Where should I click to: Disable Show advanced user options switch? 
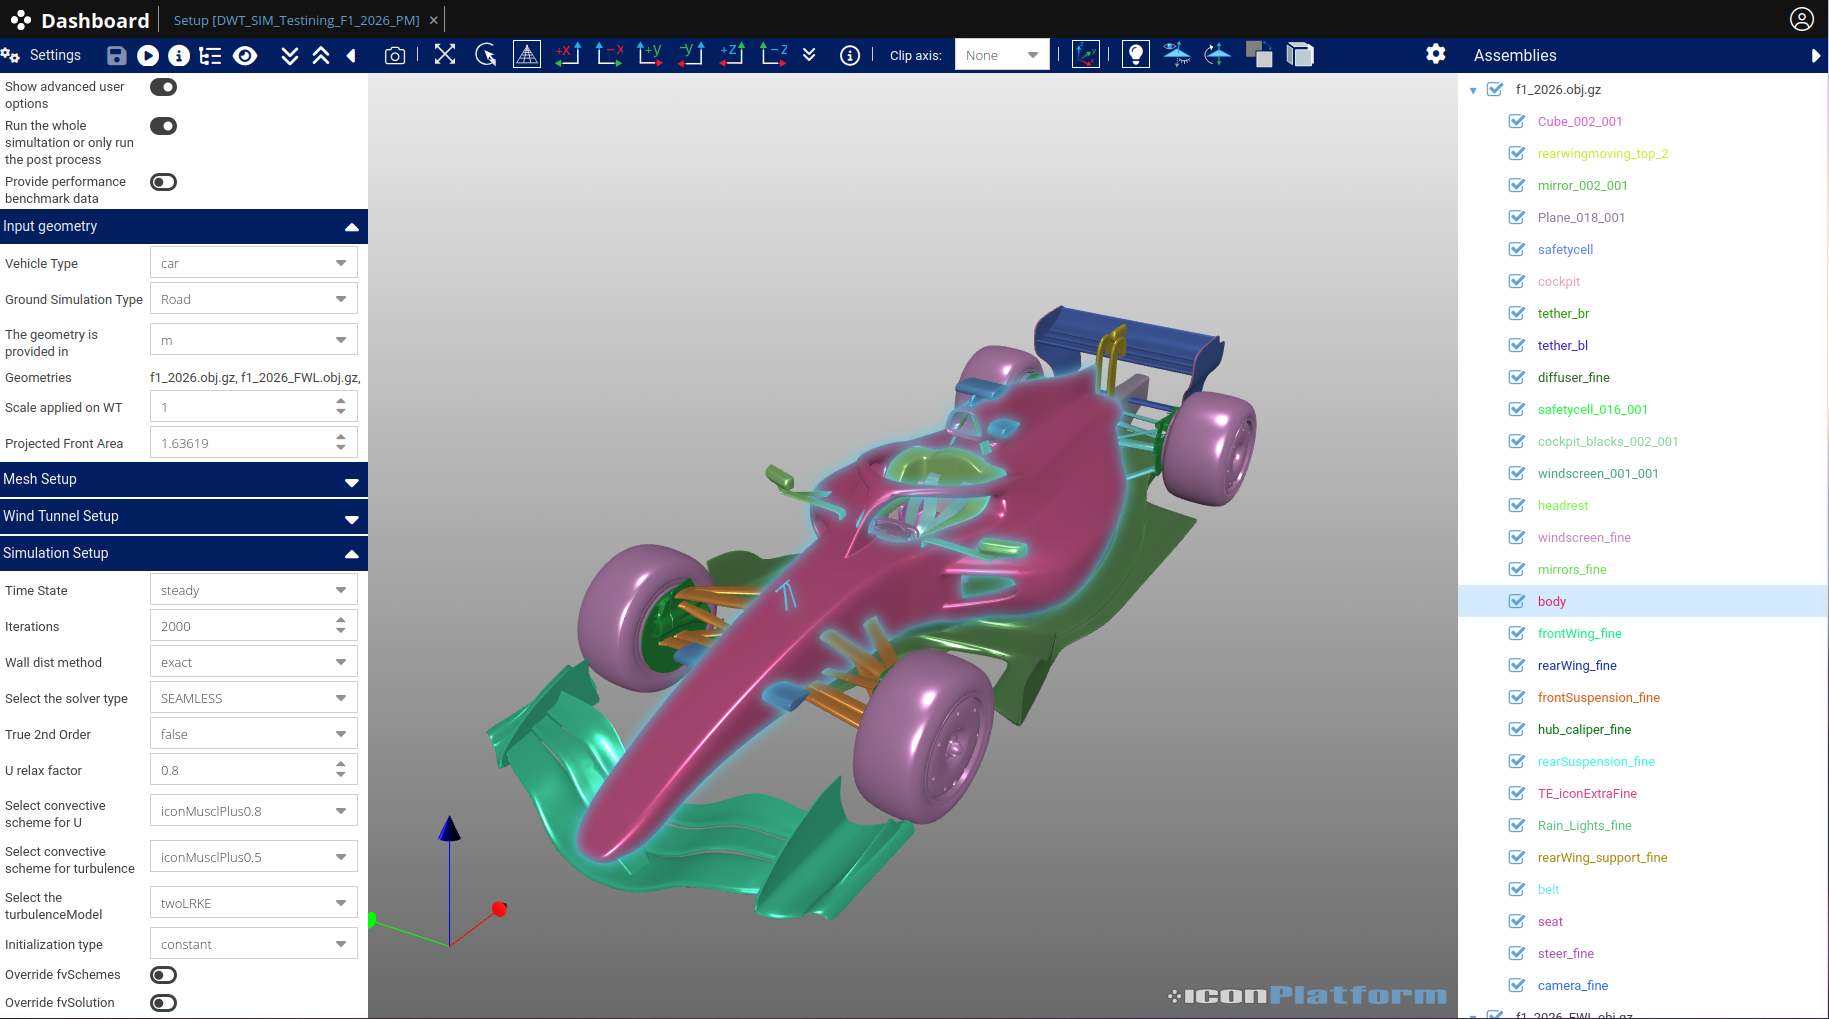(x=163, y=87)
